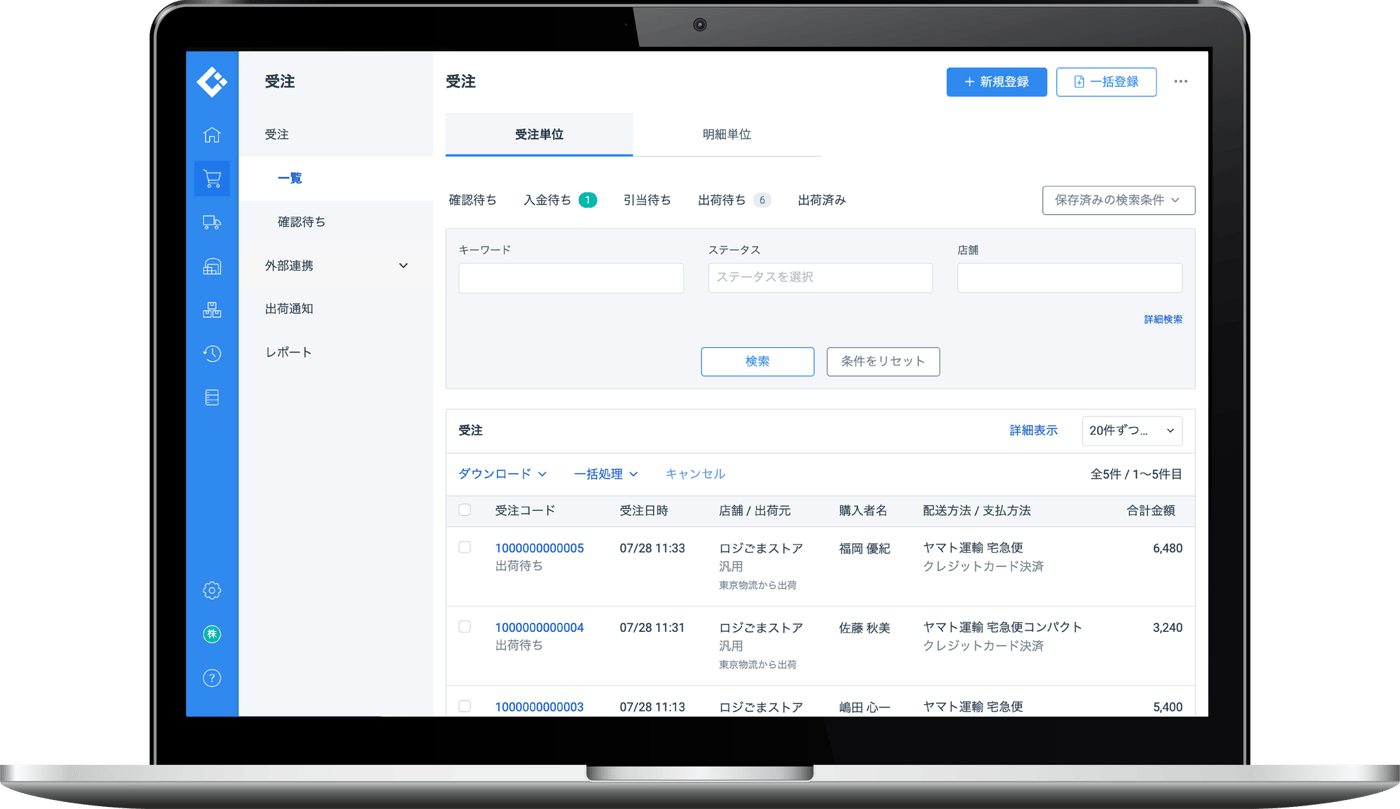Image resolution: width=1400 pixels, height=809 pixels.
Task: Click the green 株 account badge
Action: [x=212, y=634]
